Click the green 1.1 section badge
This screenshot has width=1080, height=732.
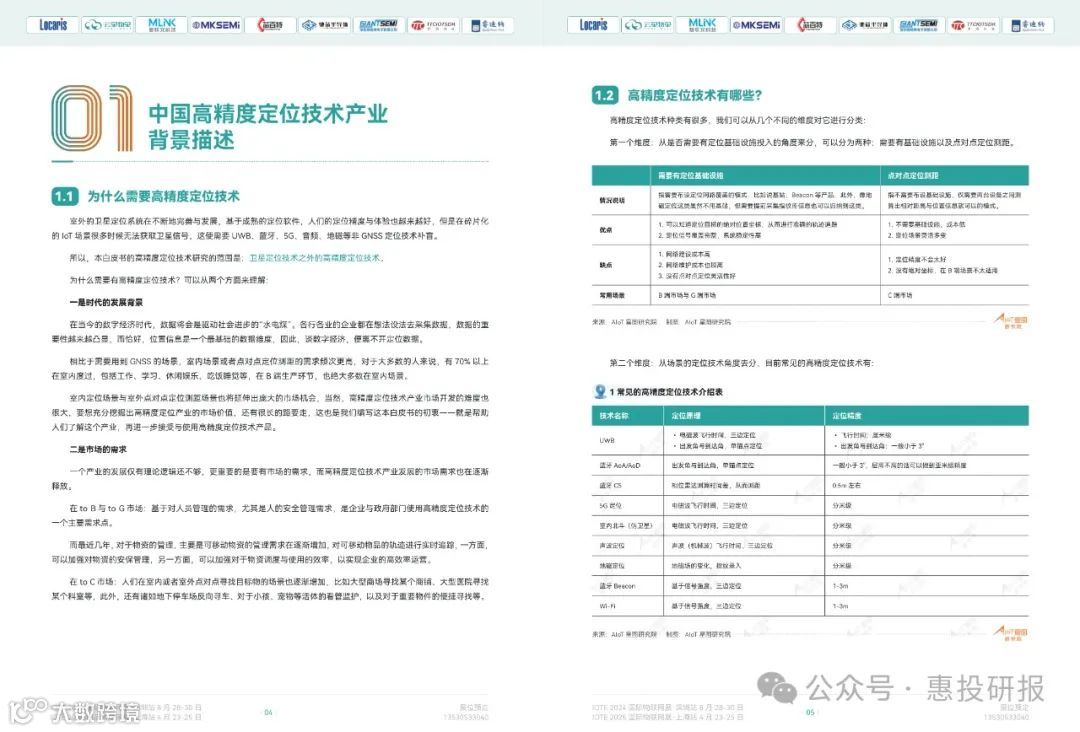65,196
